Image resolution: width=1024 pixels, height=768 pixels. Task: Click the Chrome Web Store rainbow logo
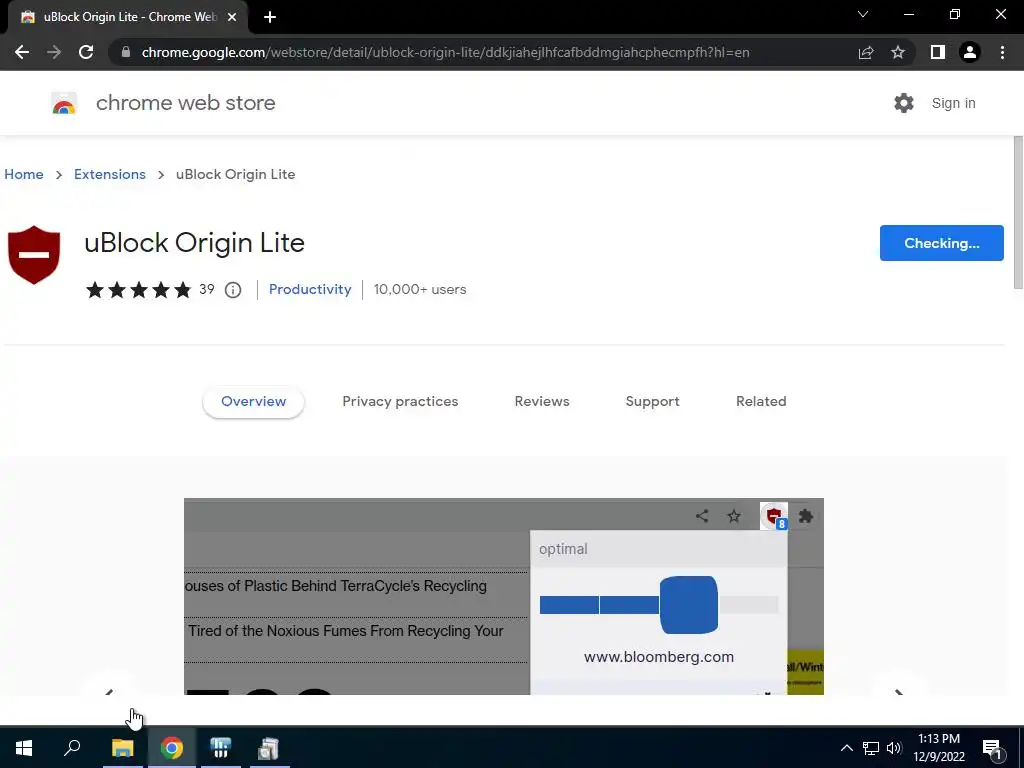tap(64, 103)
